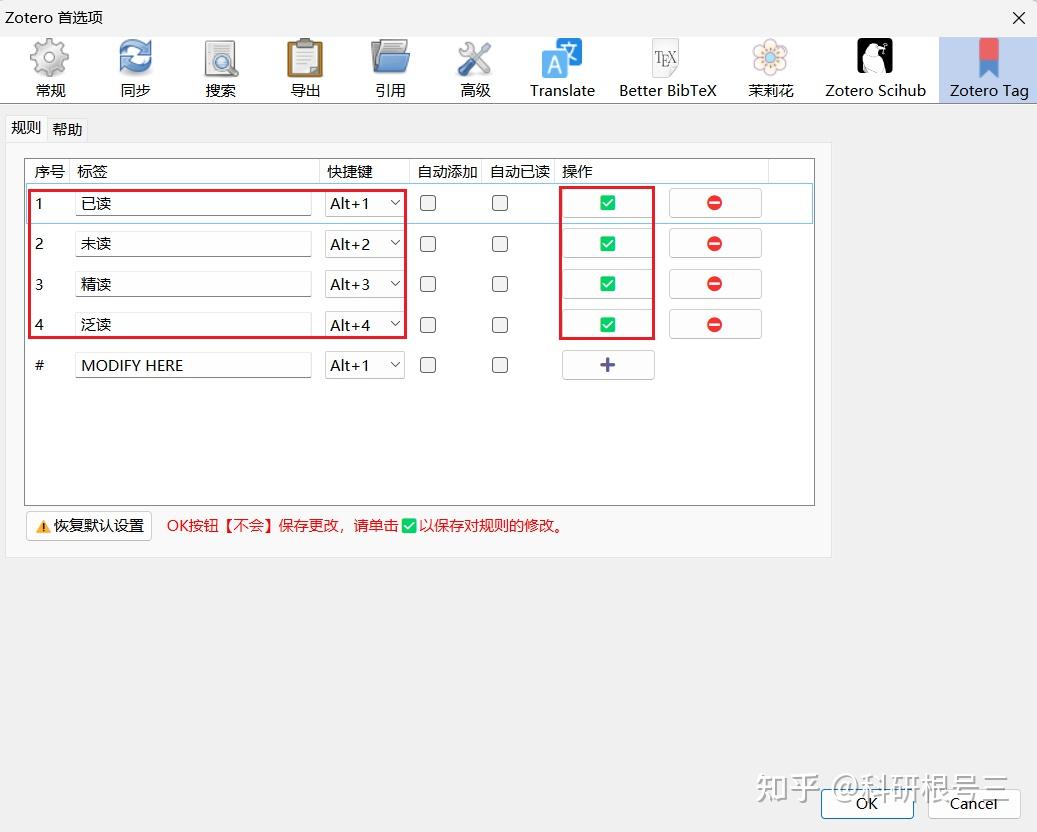Toggle 自动添加 checkbox for 未读 rule
Viewport: 1037px width, 832px height.
(x=428, y=244)
